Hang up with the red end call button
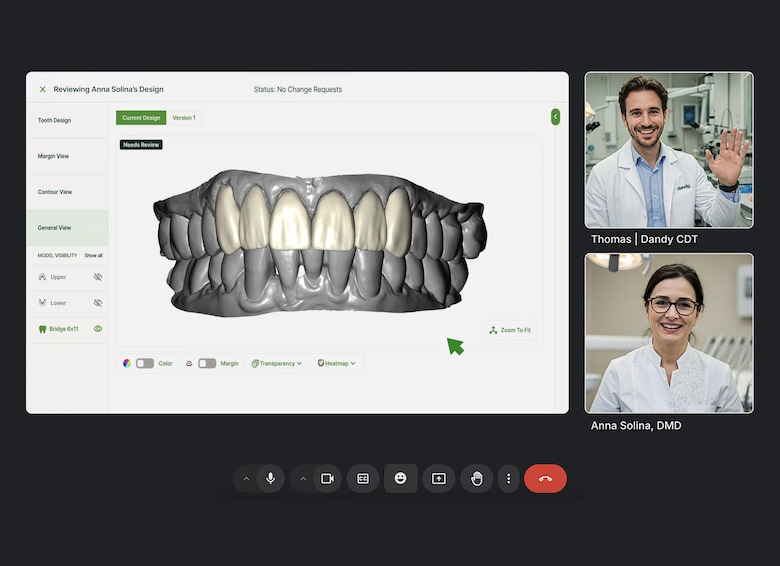 click(x=545, y=479)
